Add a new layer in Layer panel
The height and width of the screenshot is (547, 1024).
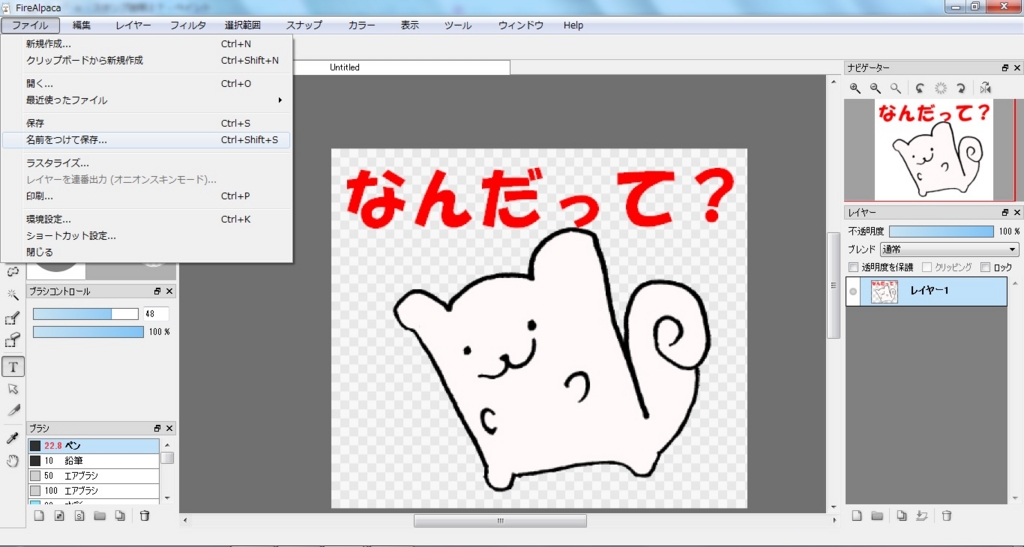coord(857,516)
